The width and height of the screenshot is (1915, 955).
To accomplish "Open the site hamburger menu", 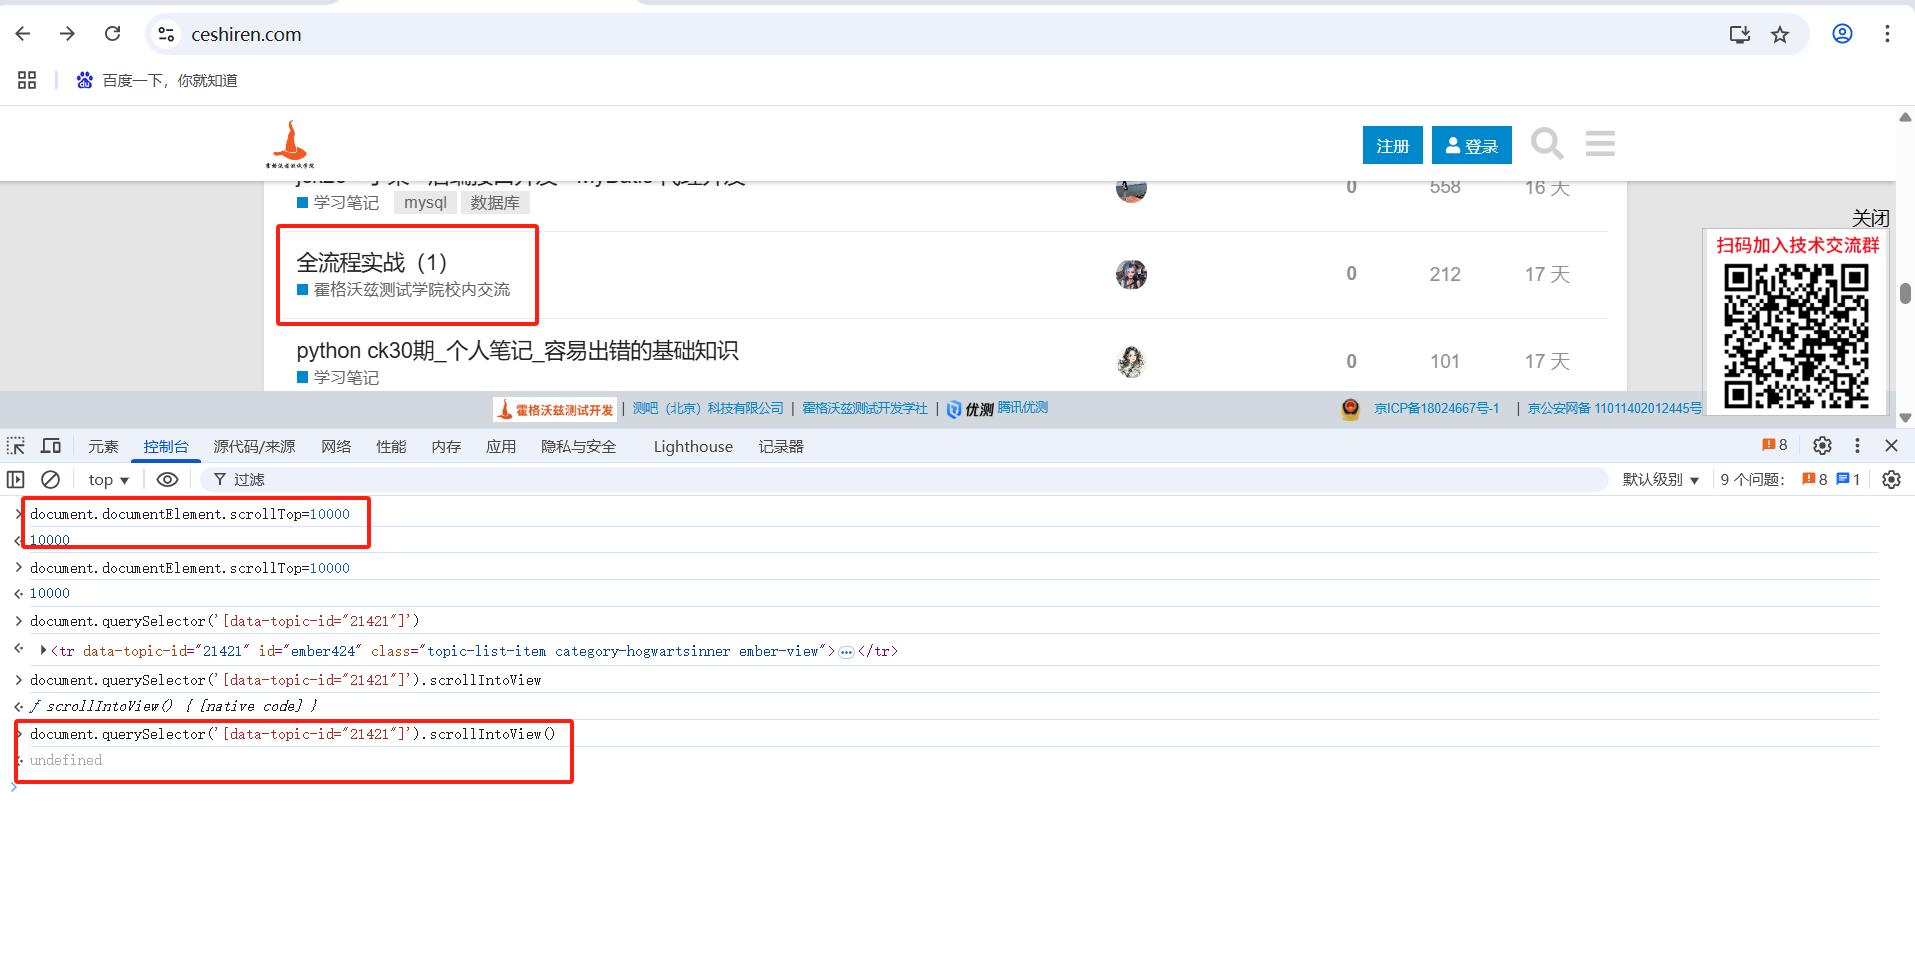I will pos(1600,144).
